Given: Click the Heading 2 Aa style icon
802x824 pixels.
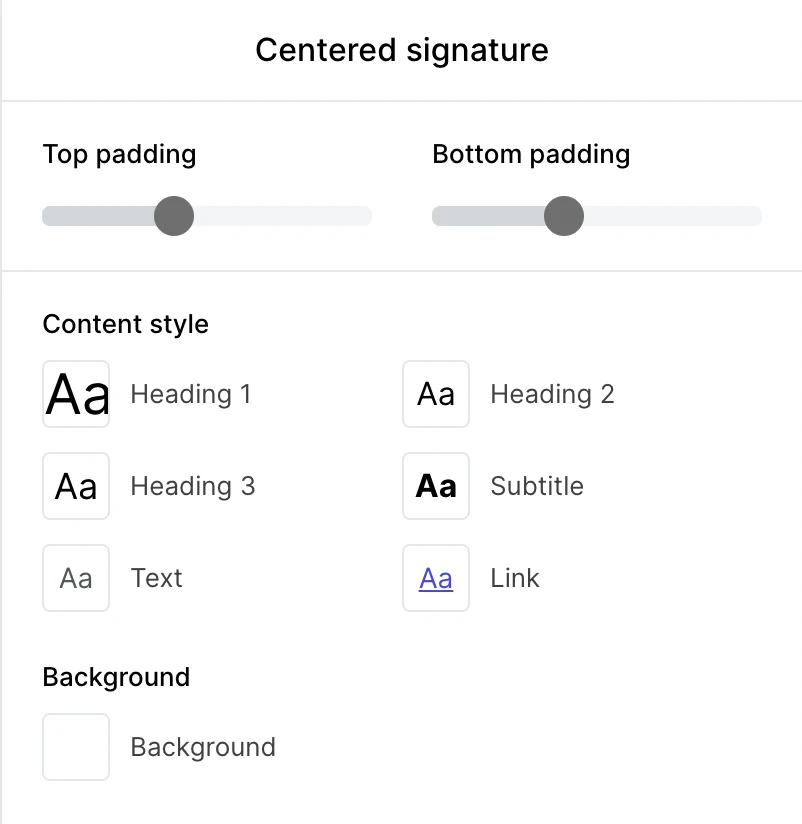Looking at the screenshot, I should pyautogui.click(x=436, y=394).
